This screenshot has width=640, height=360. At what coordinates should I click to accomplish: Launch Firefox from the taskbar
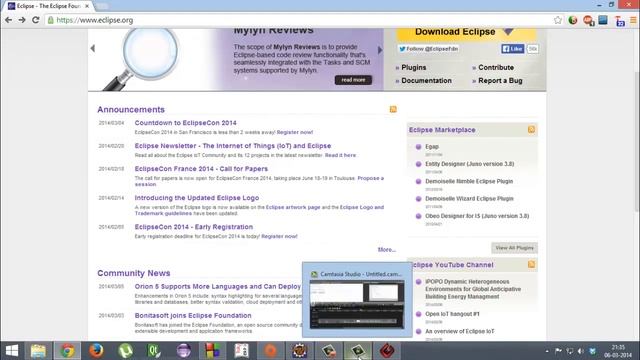[96, 351]
